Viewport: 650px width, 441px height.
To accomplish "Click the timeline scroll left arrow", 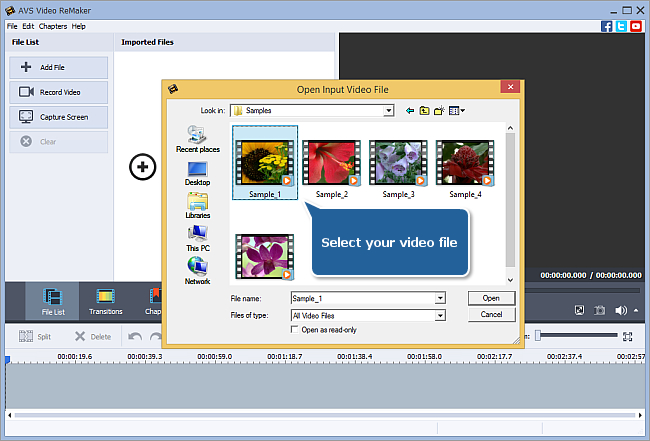I will [9, 415].
